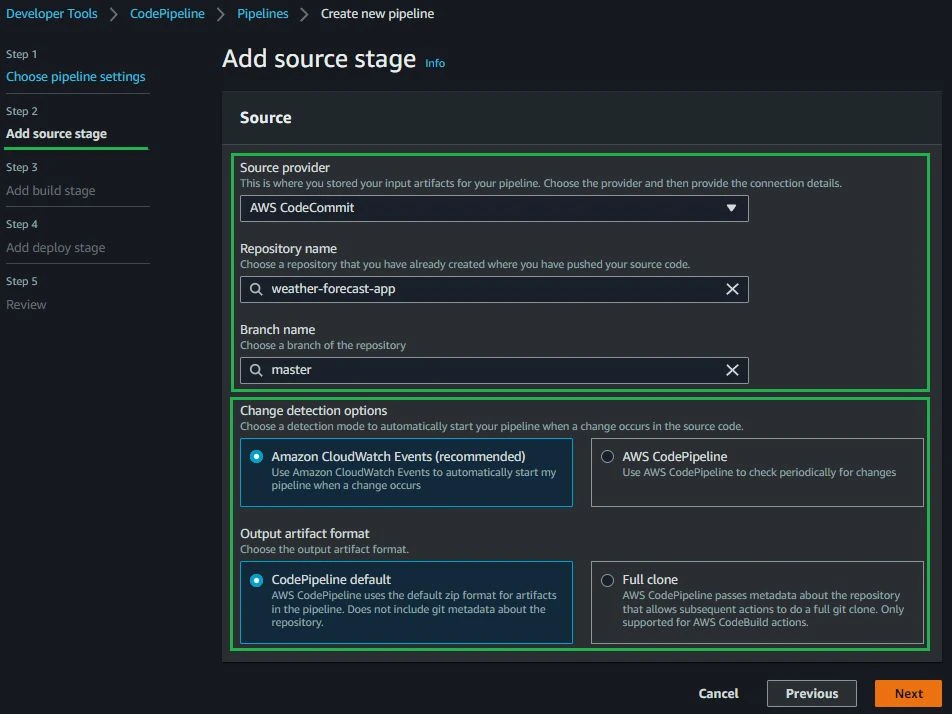
Task: Open CodePipeline breadcrumb link
Action: point(167,13)
